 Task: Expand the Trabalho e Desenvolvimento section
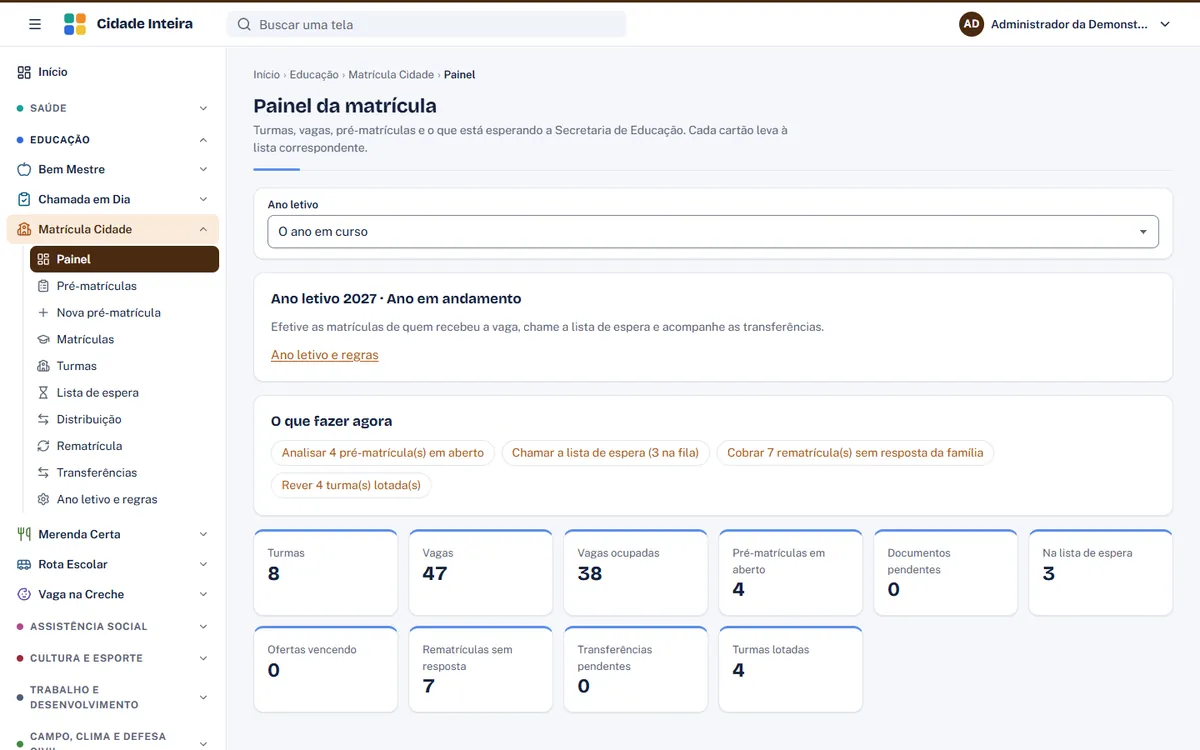pyautogui.click(x=113, y=698)
